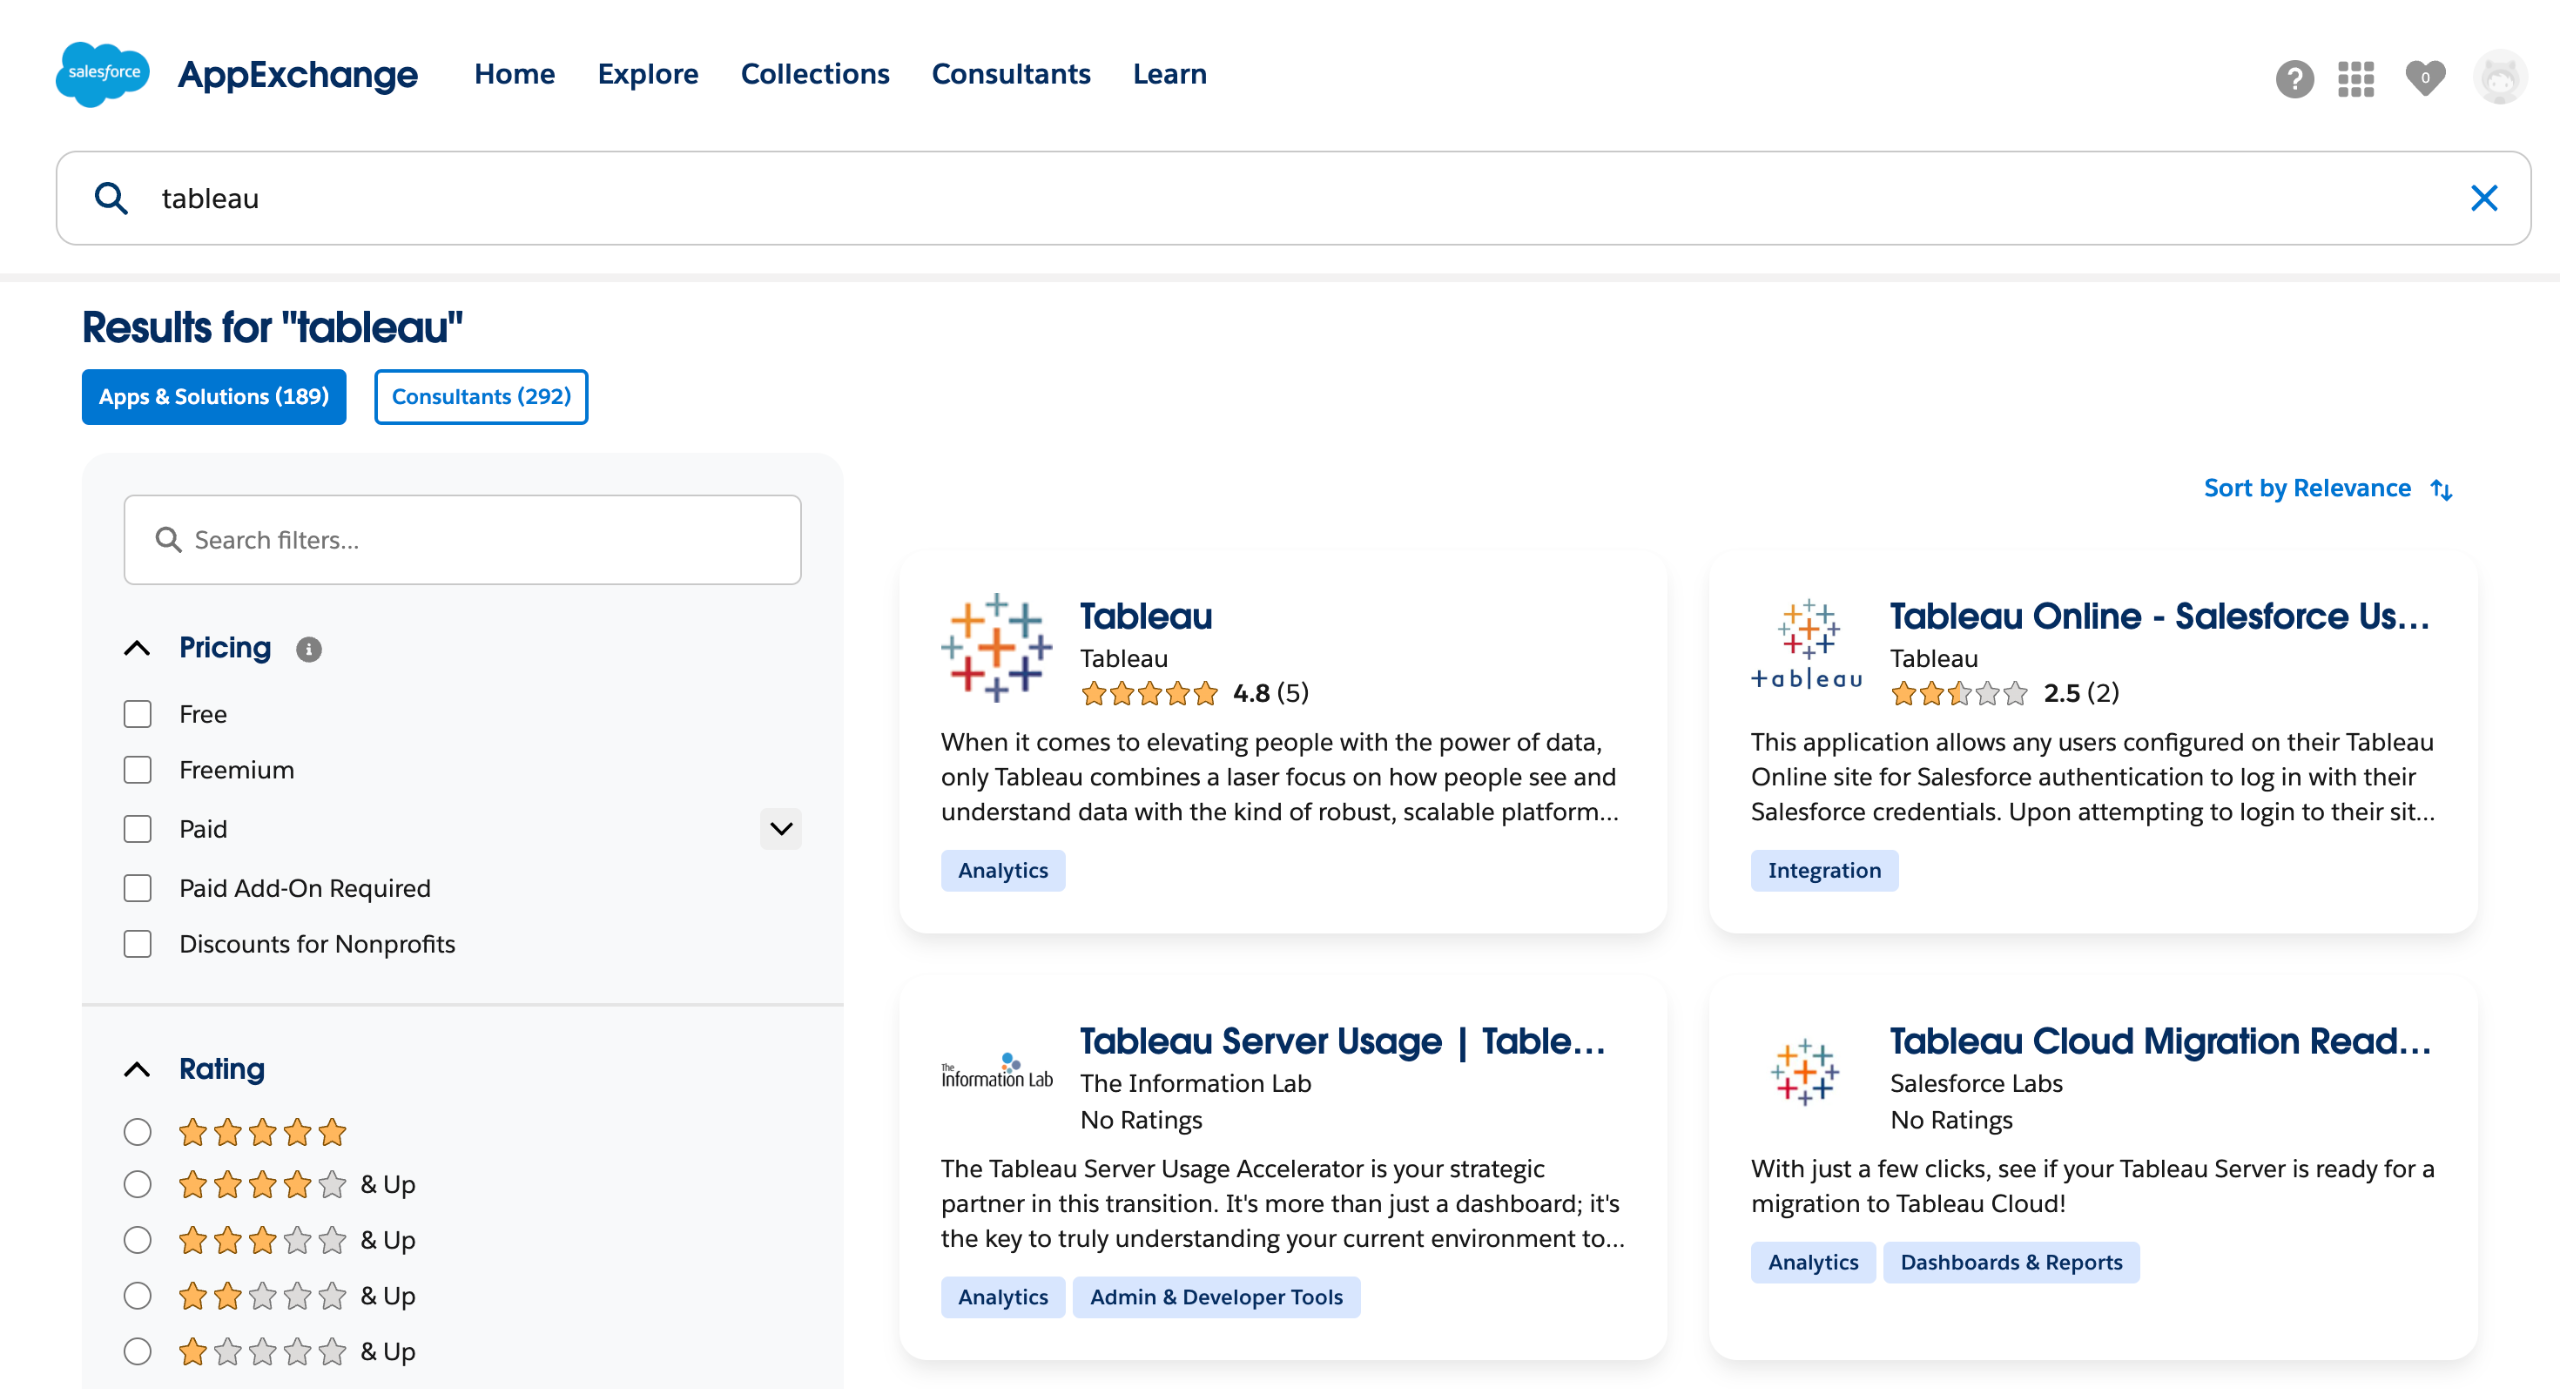This screenshot has width=2560, height=1389.
Task: Open the Explore menu item
Action: pos(648,74)
